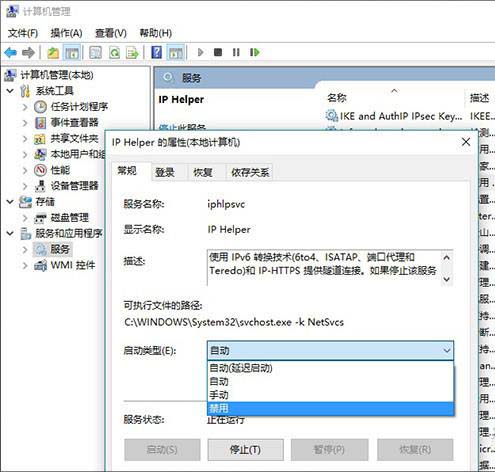495x472 pixels.
Task: Select 设备管理器 in the tree
Action: pyautogui.click(x=74, y=186)
